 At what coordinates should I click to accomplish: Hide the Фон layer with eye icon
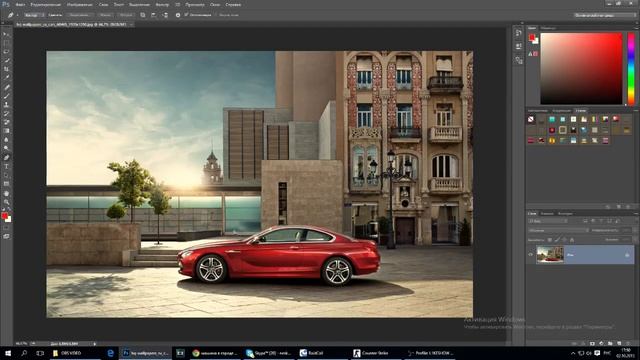531,255
